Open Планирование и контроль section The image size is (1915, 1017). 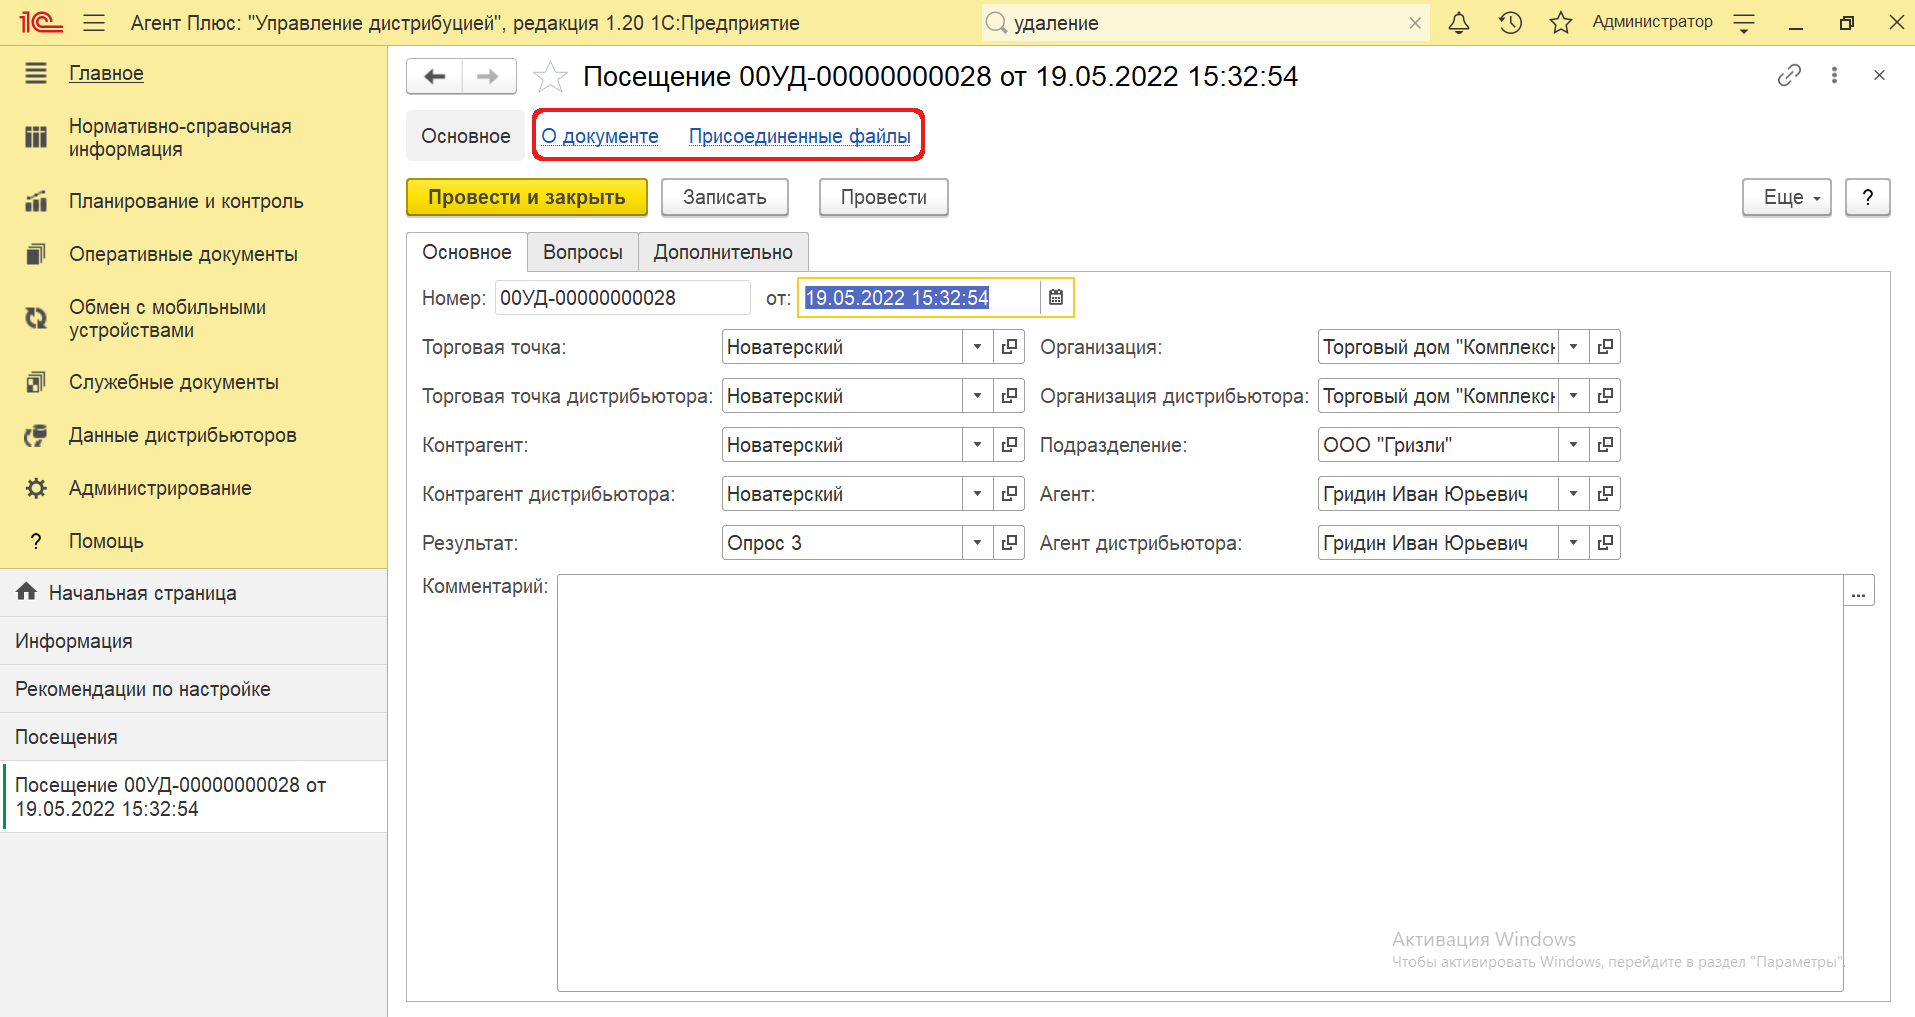(186, 201)
